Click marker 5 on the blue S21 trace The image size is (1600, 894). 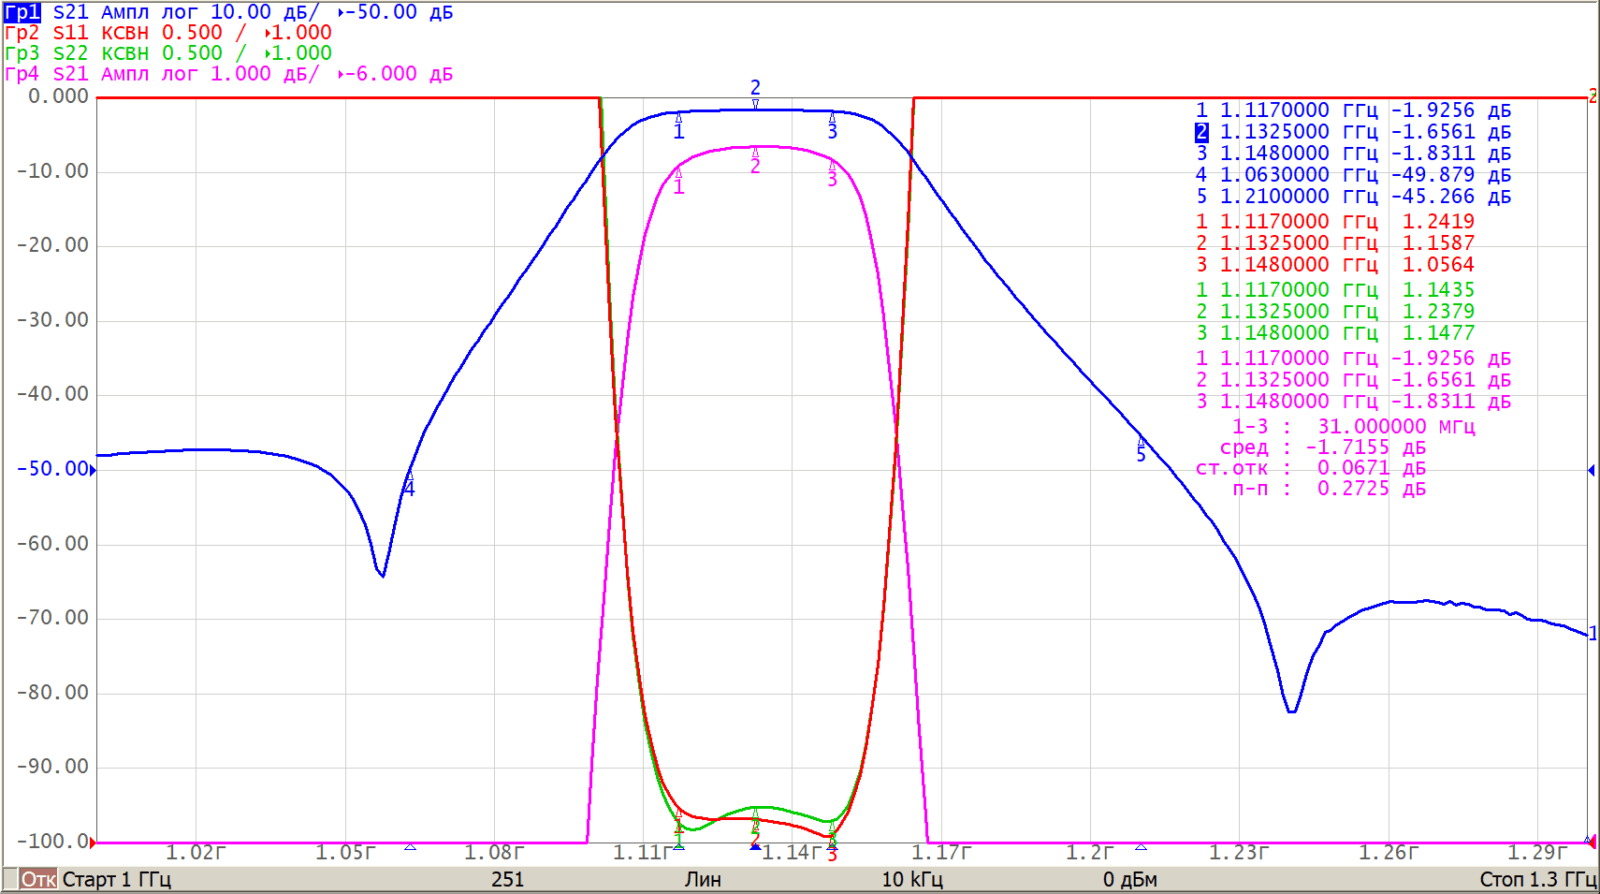pyautogui.click(x=1141, y=449)
